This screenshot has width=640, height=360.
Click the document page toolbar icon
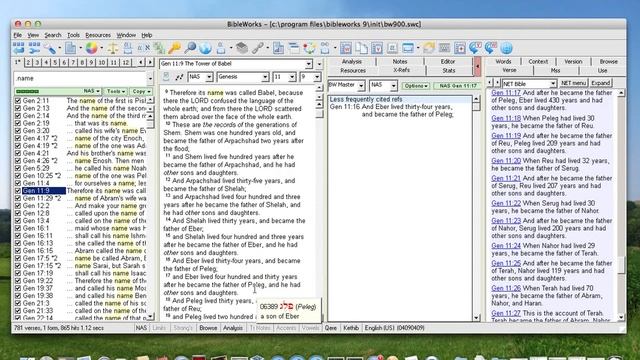coord(71,48)
